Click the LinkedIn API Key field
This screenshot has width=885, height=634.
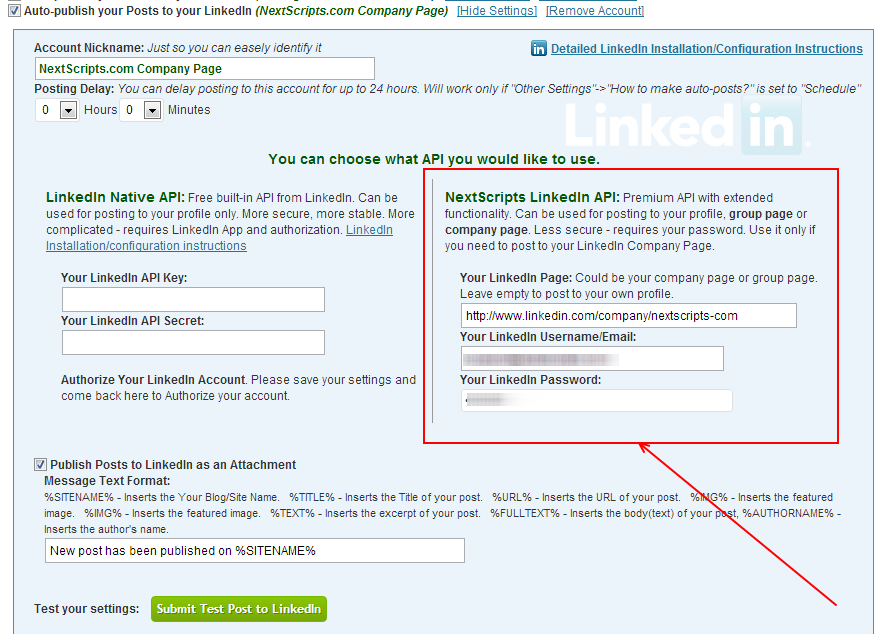pyautogui.click(x=193, y=299)
